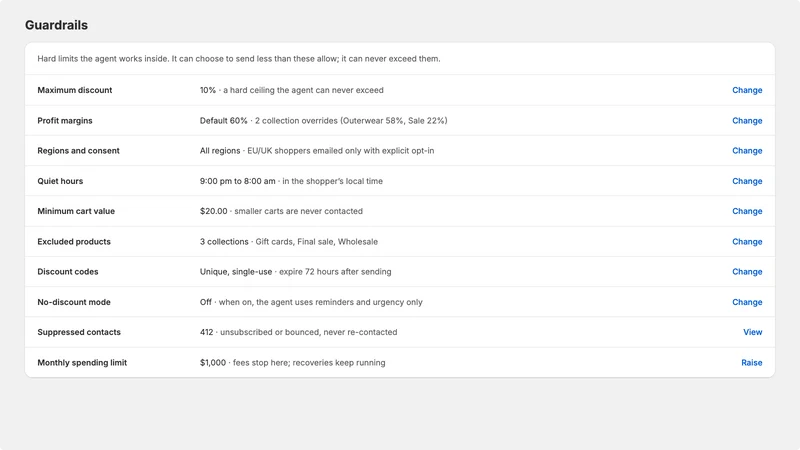Click the Excluded products row label
This screenshot has height=450, width=800.
[74, 242]
